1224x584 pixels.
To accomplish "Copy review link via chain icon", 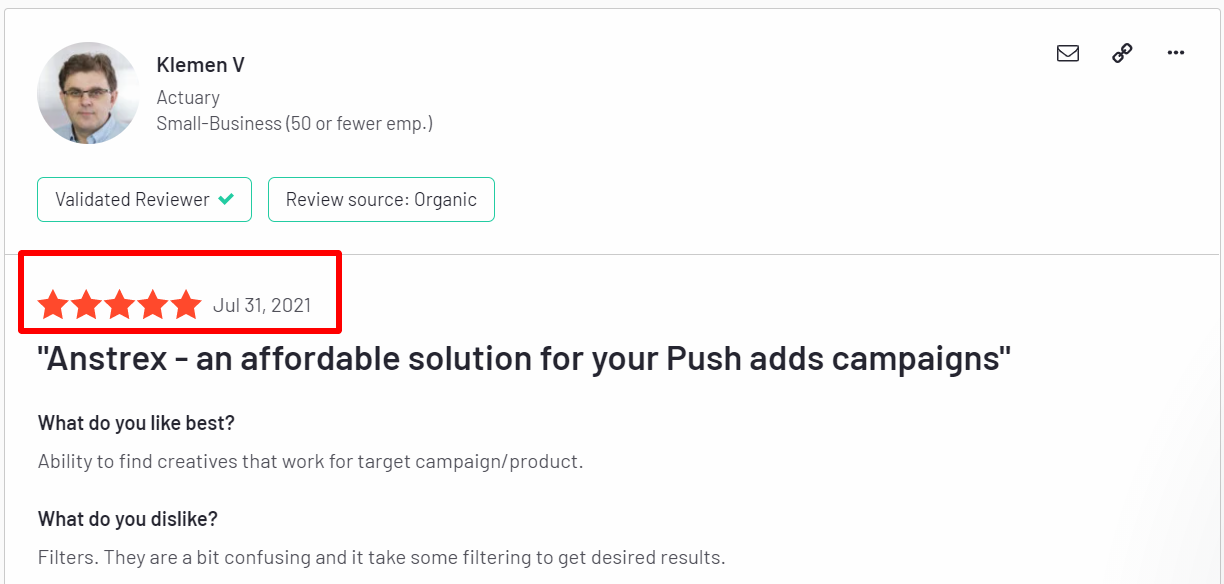I will coord(1122,54).
